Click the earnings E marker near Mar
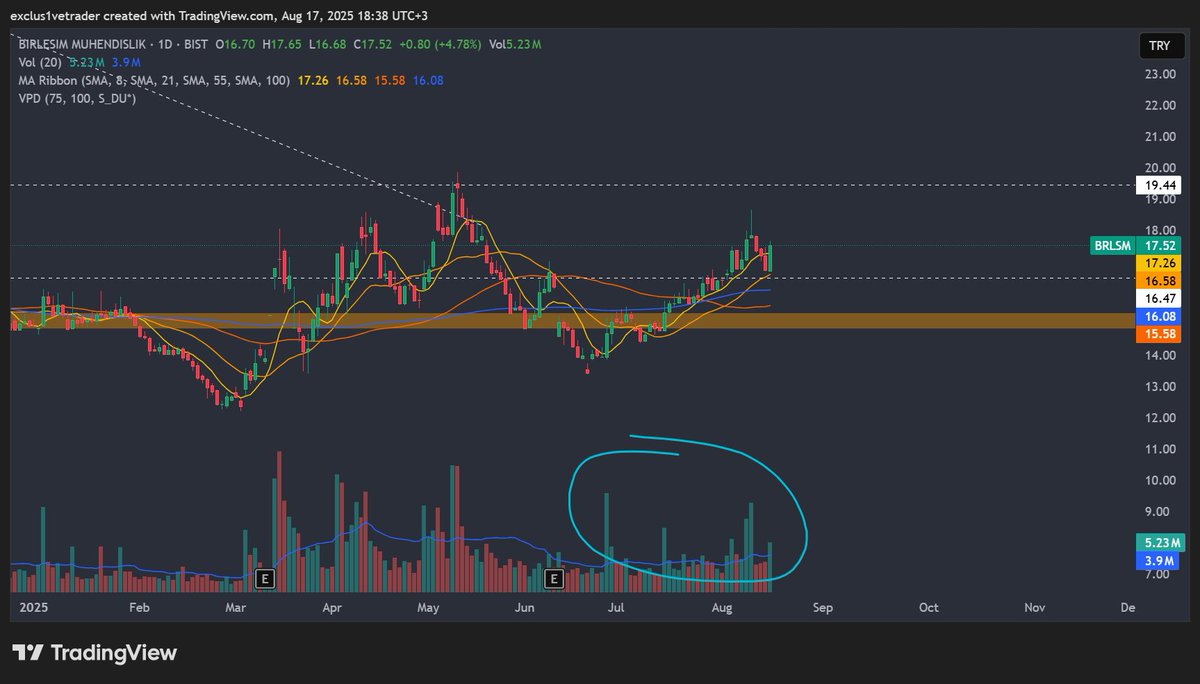Image resolution: width=1200 pixels, height=684 pixels. (x=265, y=579)
